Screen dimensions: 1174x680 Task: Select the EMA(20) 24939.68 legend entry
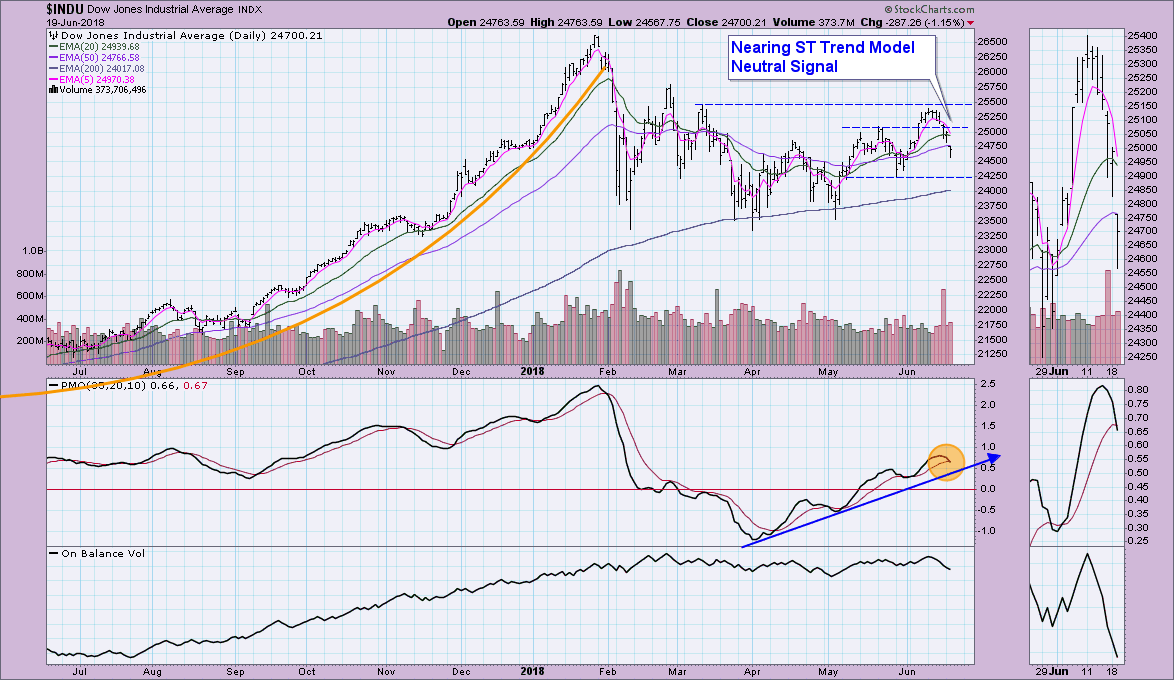click(99, 46)
